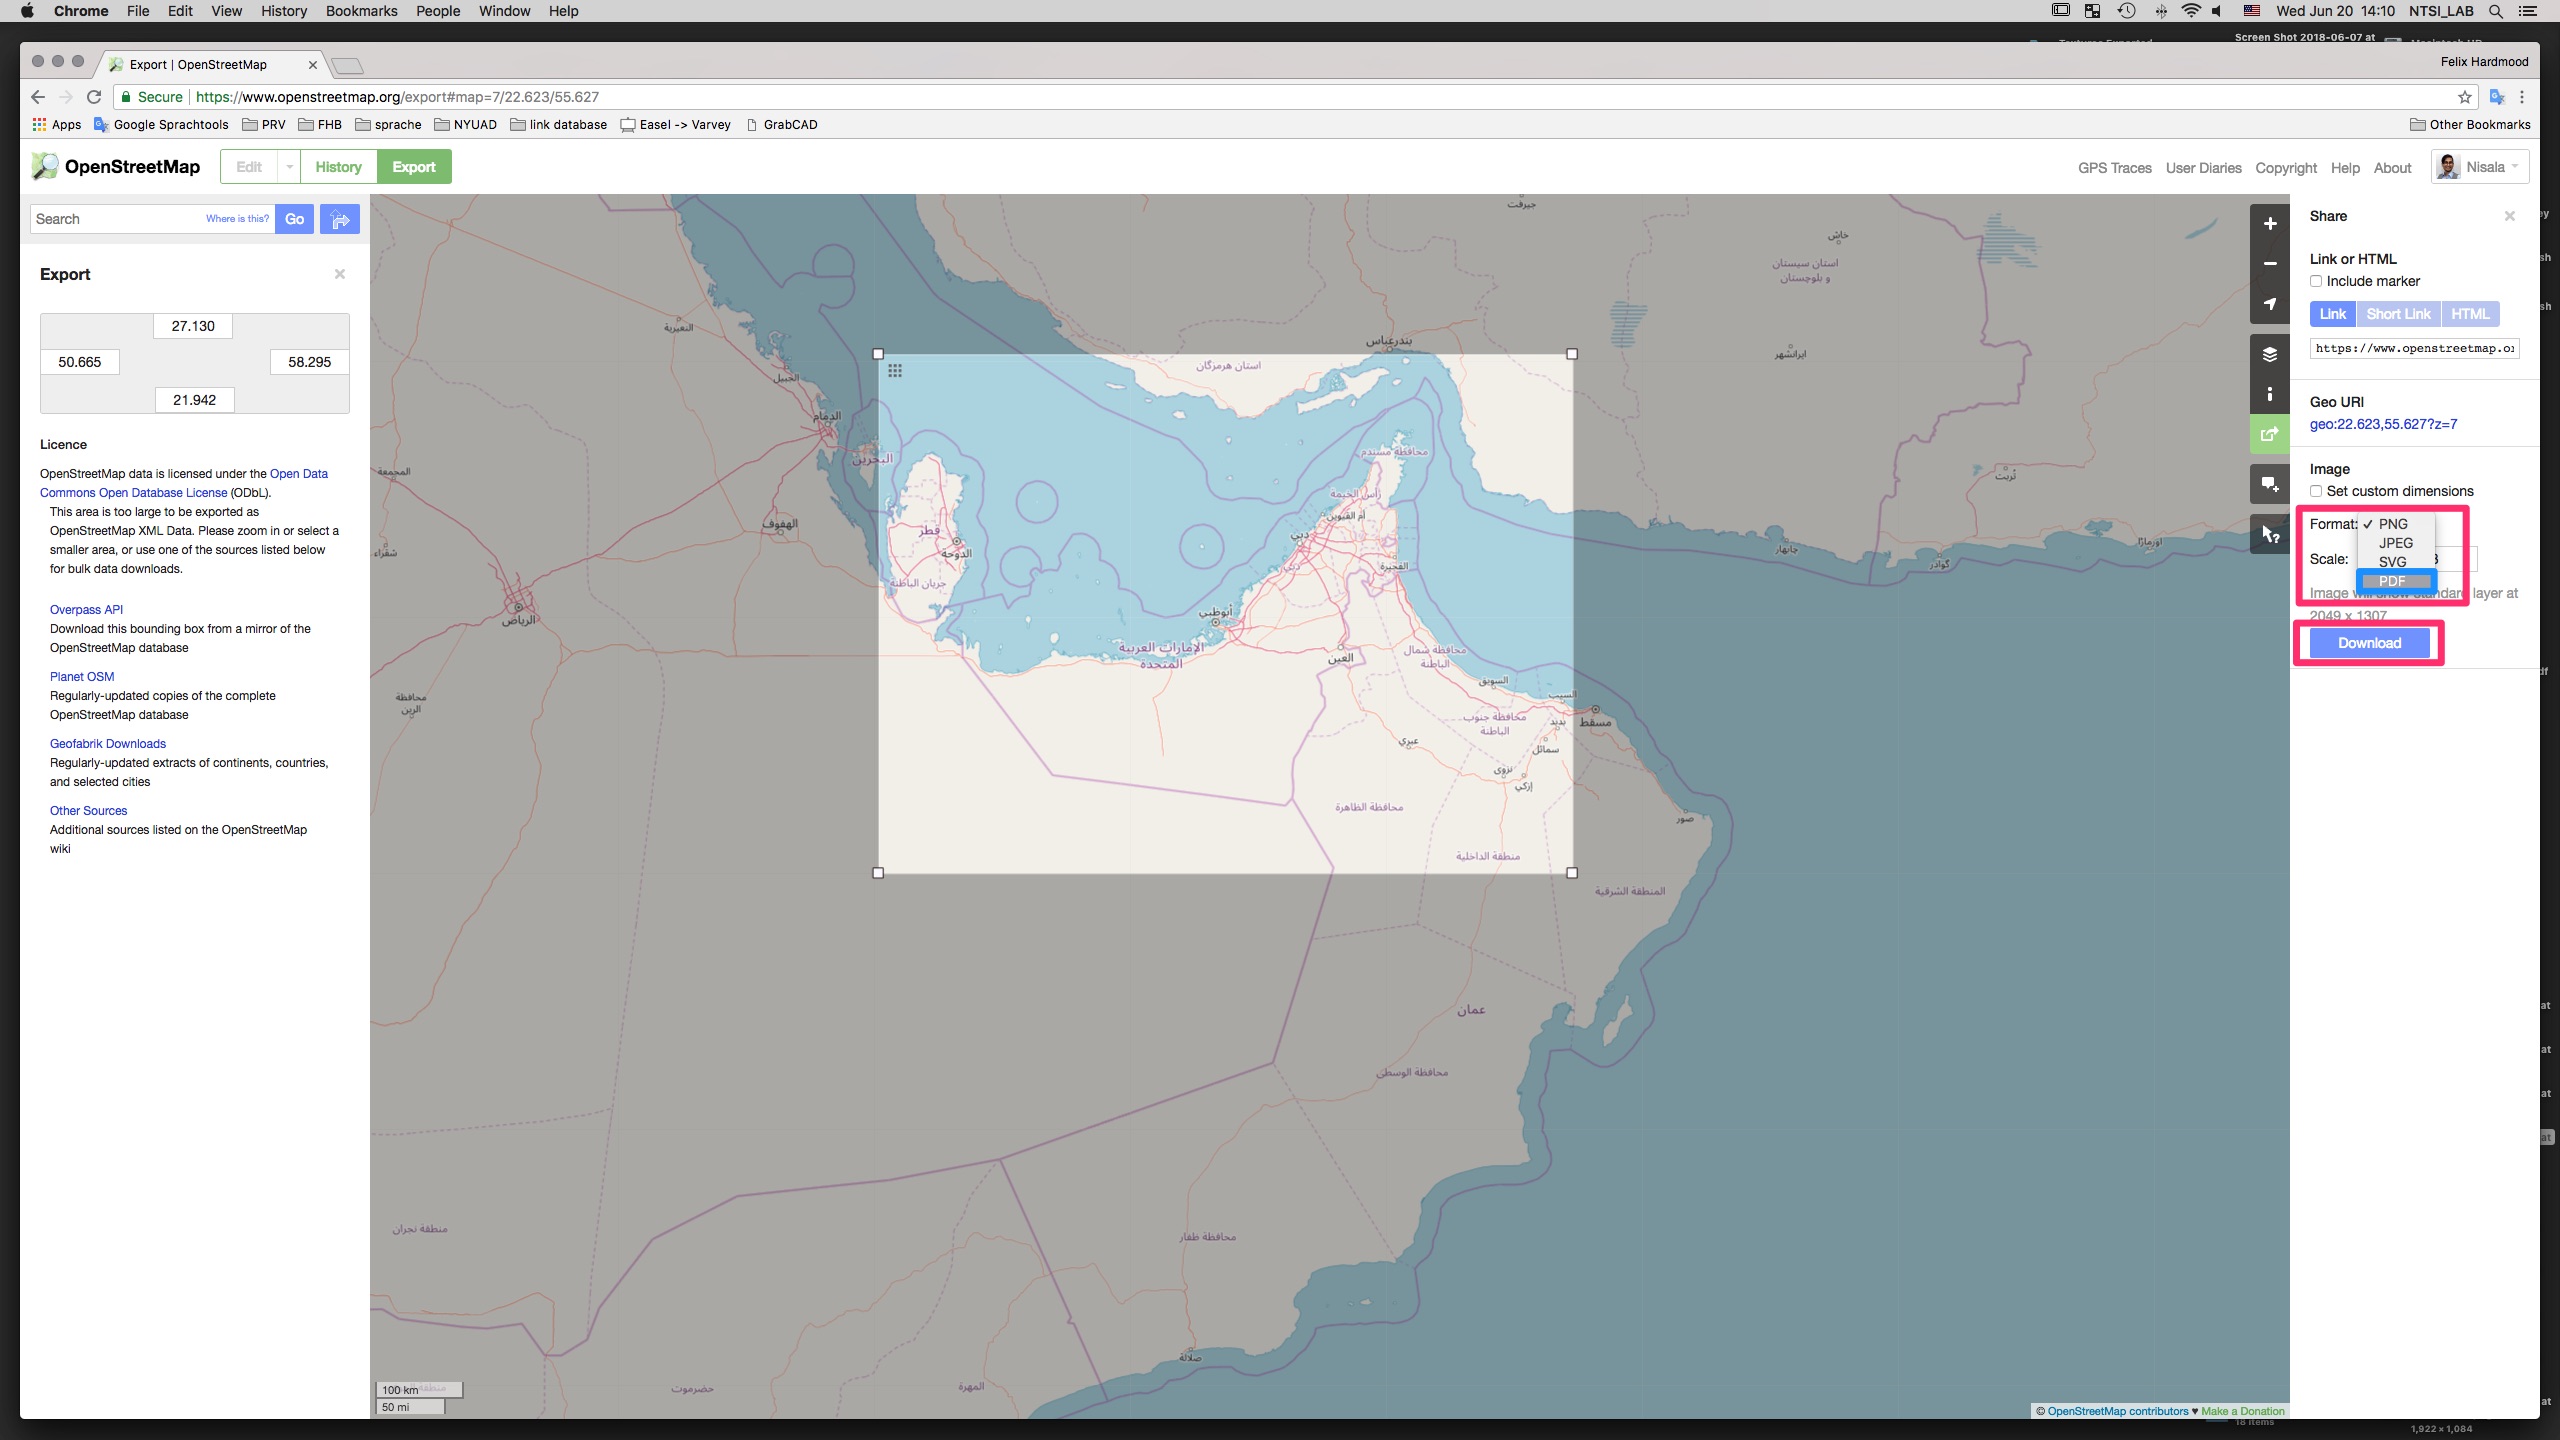The image size is (2560, 1440).
Task: Open the map key info icon
Action: [x=2269, y=394]
